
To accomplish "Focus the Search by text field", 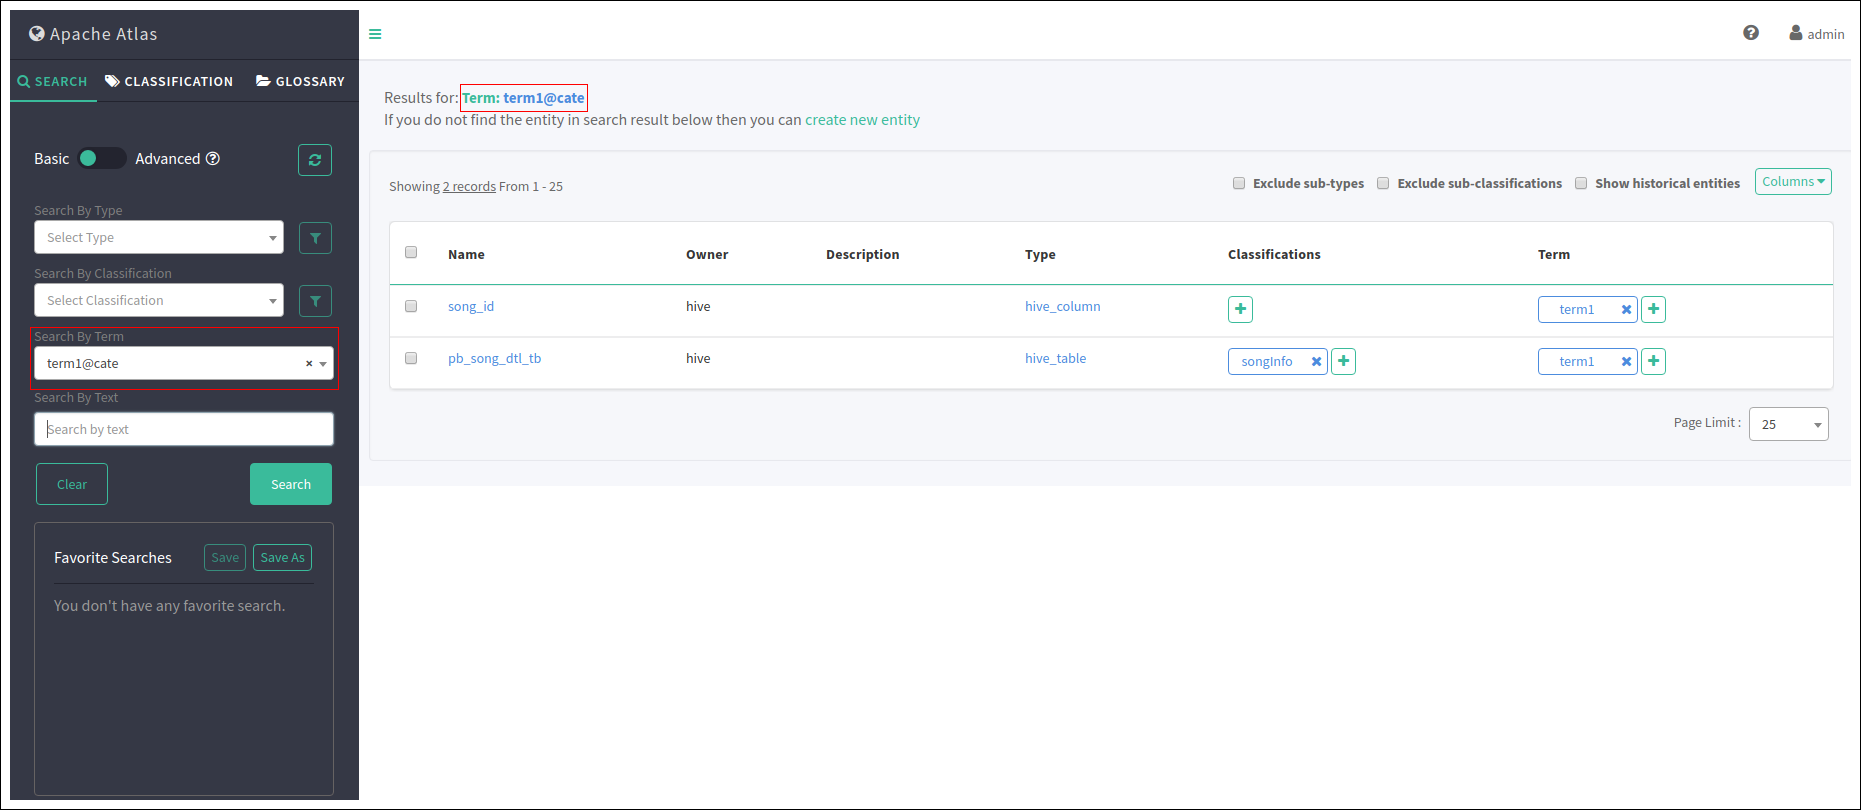I will tap(184, 429).
